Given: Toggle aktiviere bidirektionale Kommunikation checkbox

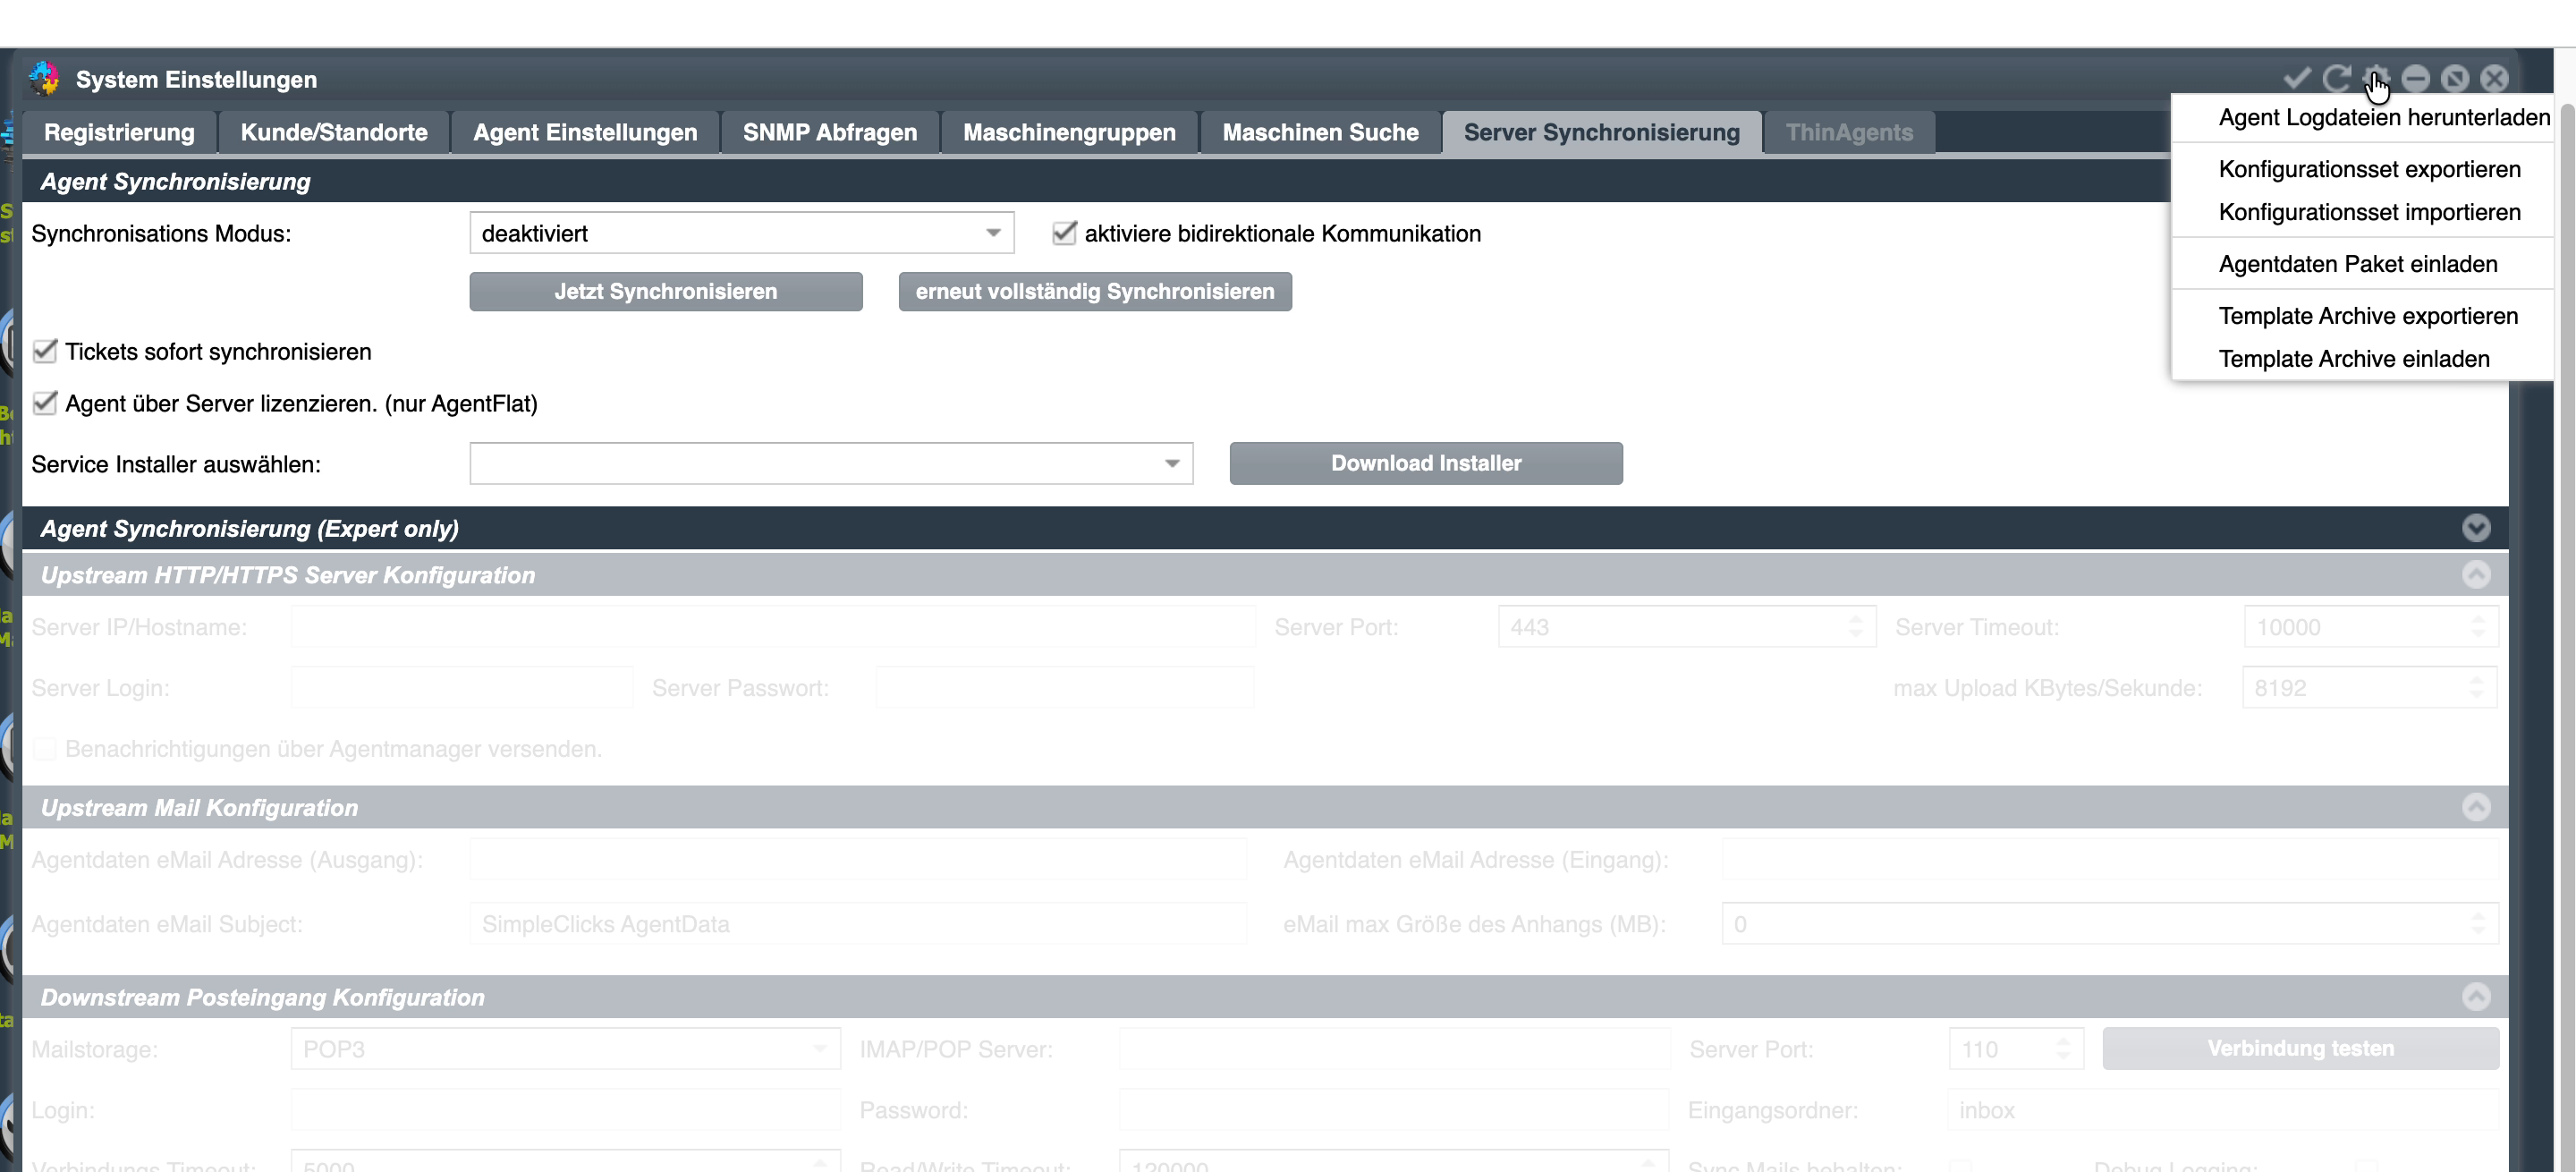Looking at the screenshot, I should tap(1064, 233).
